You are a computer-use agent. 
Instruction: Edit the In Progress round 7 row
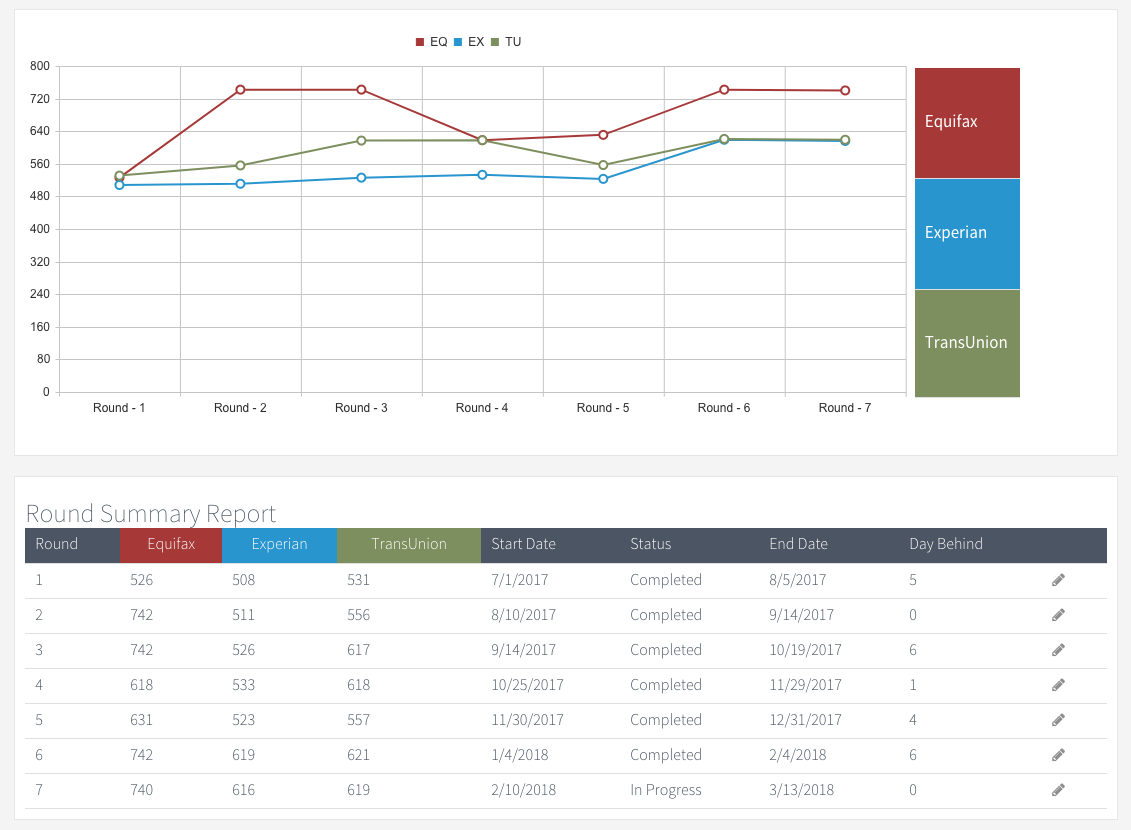click(x=1058, y=790)
